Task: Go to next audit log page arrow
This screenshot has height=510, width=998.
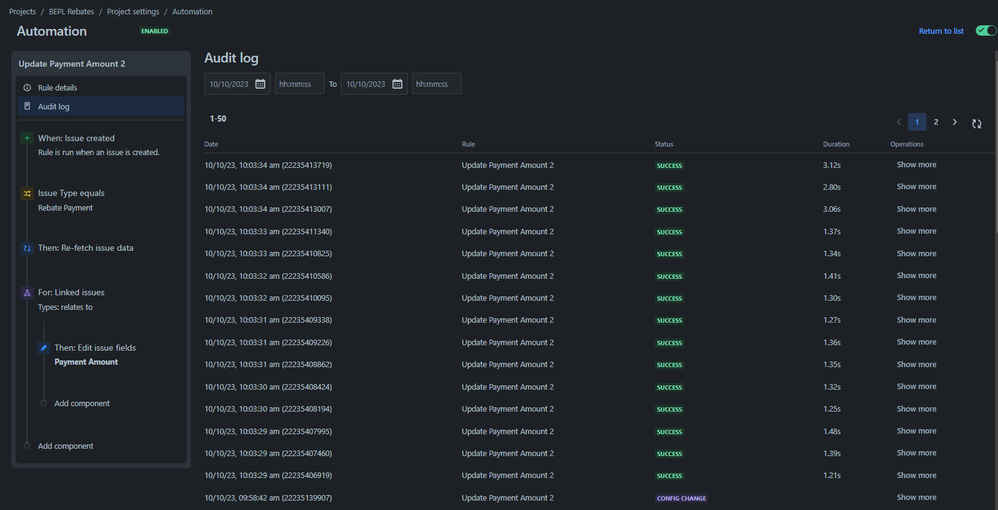Action: point(954,122)
